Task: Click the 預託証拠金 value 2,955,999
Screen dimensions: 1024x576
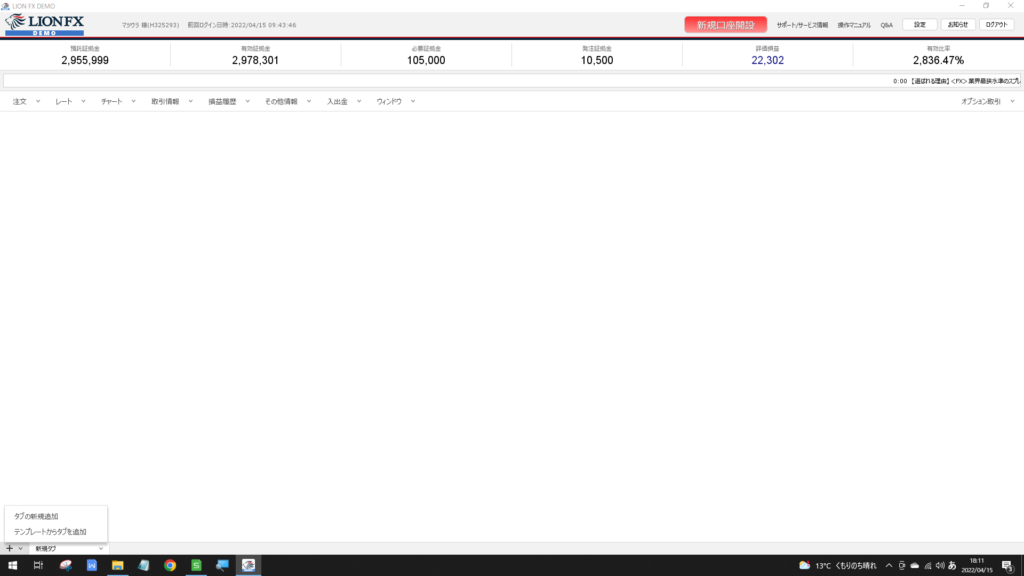Action: [85, 60]
